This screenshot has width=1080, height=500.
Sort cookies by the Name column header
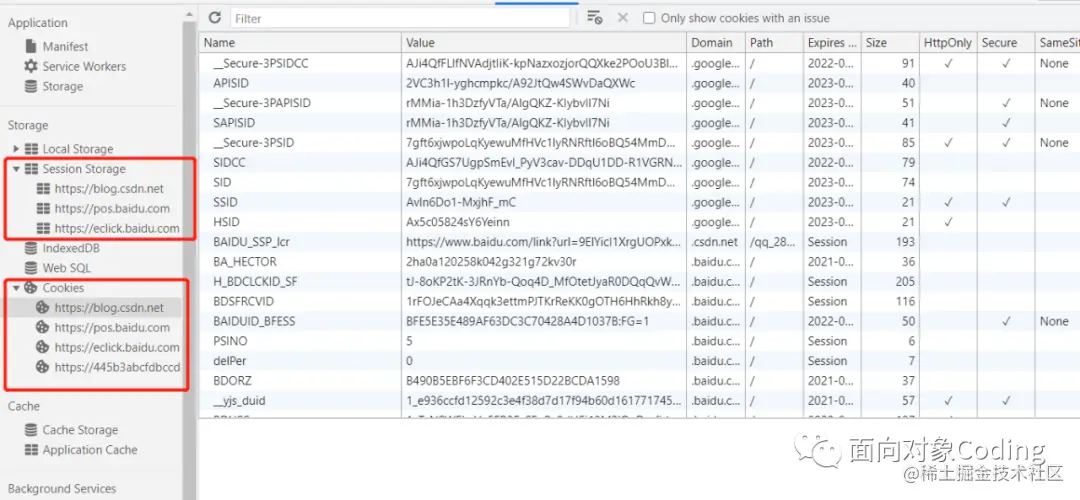click(x=300, y=43)
